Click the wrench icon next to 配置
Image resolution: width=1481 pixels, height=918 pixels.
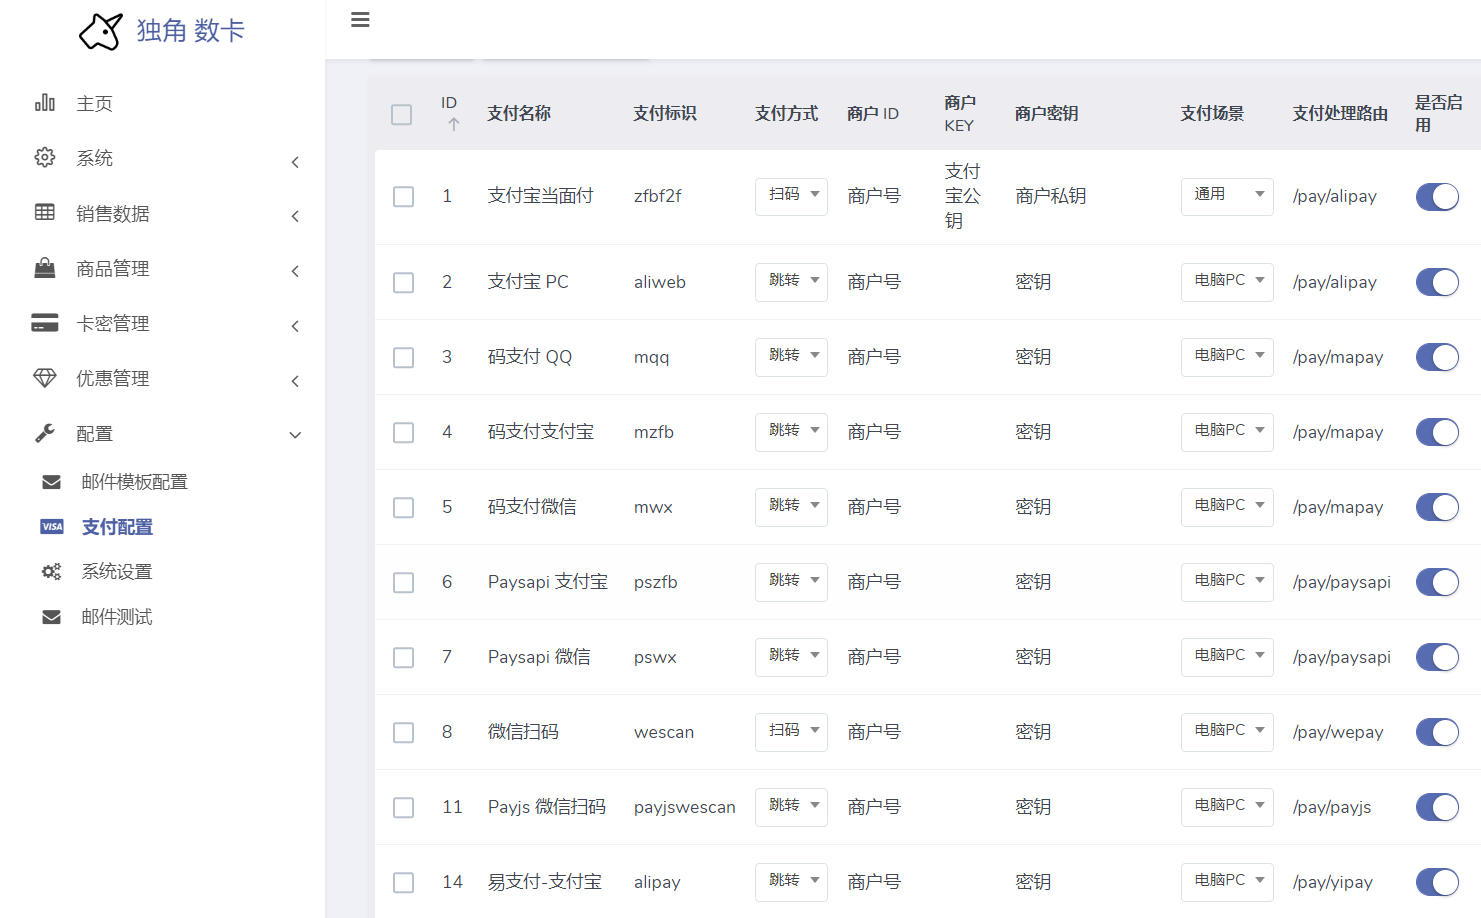click(45, 432)
